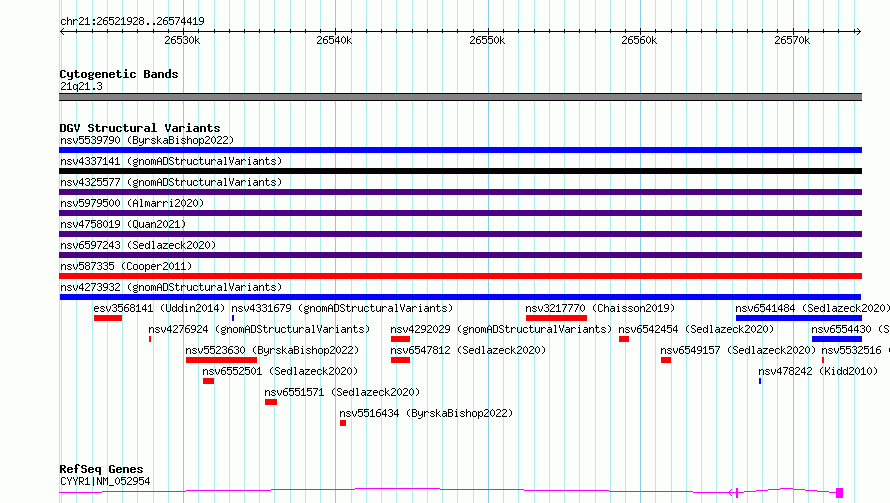Screen dimensions: 890x503
Task: Click nsv5516434 (ByrskaBishop2022) label
Action: pyautogui.click(x=426, y=413)
